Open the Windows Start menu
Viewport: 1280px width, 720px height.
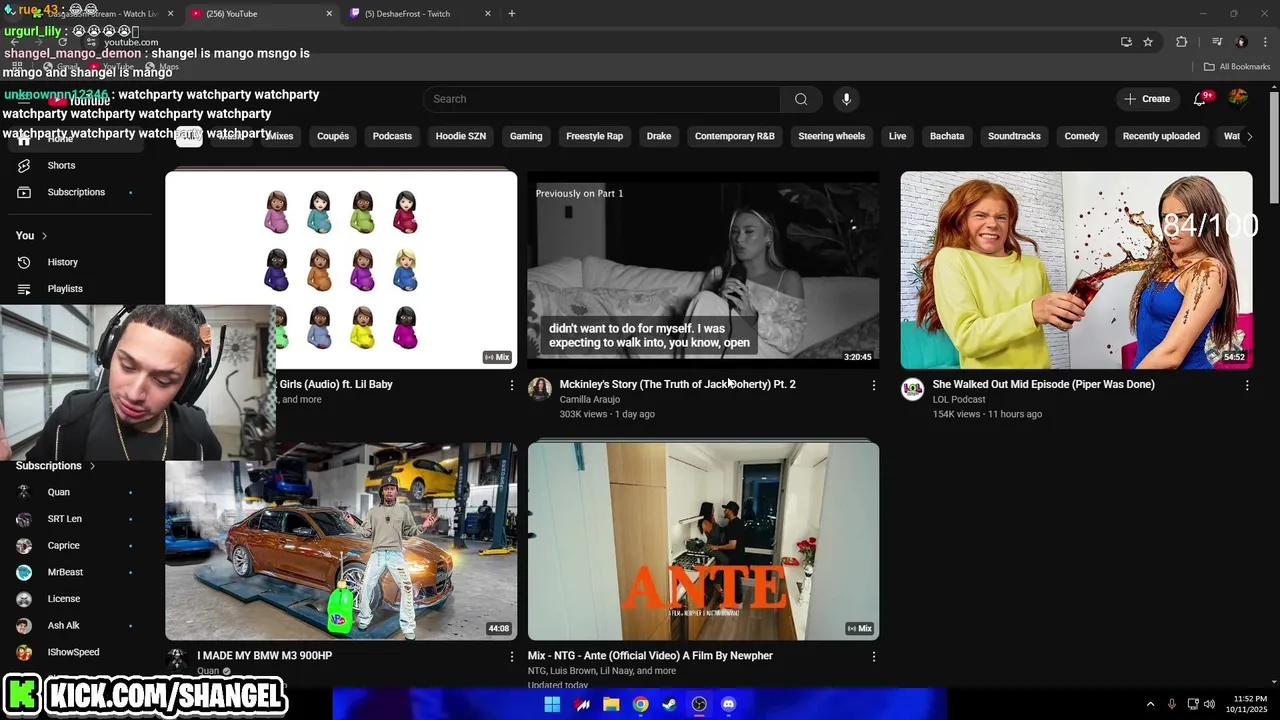click(x=552, y=704)
